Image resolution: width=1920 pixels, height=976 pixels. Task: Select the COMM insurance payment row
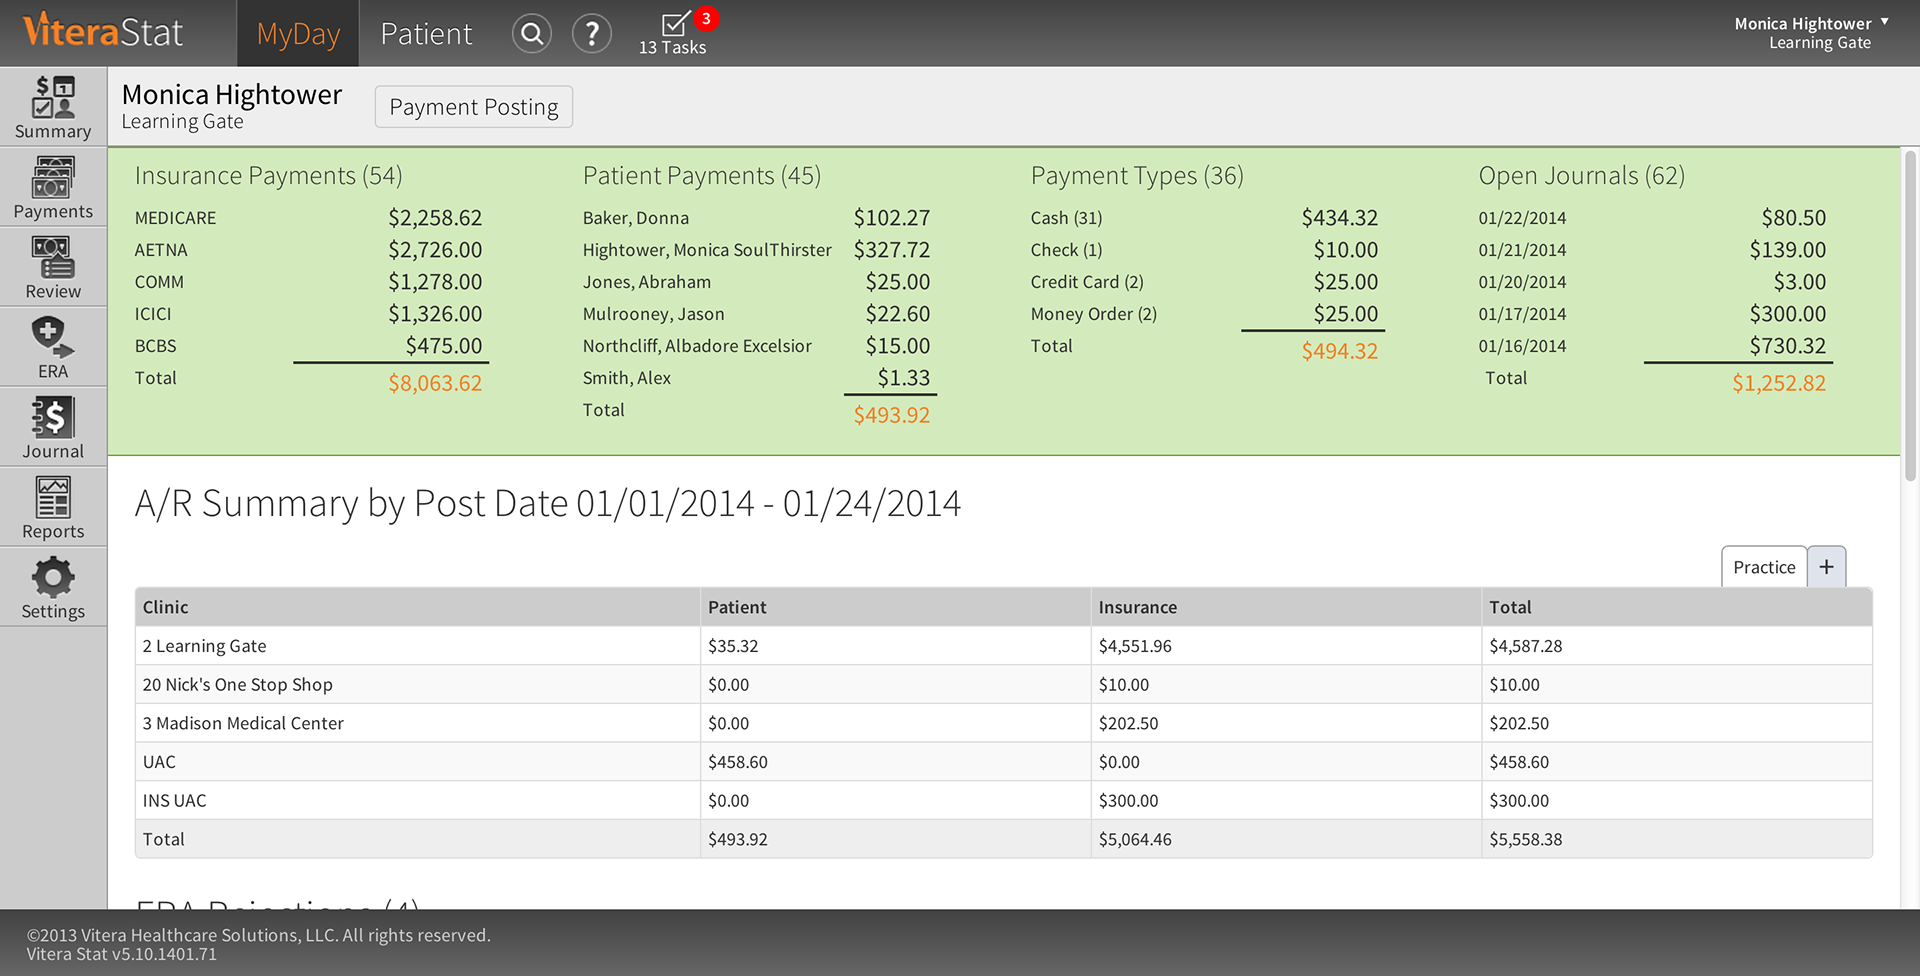[x=308, y=282]
